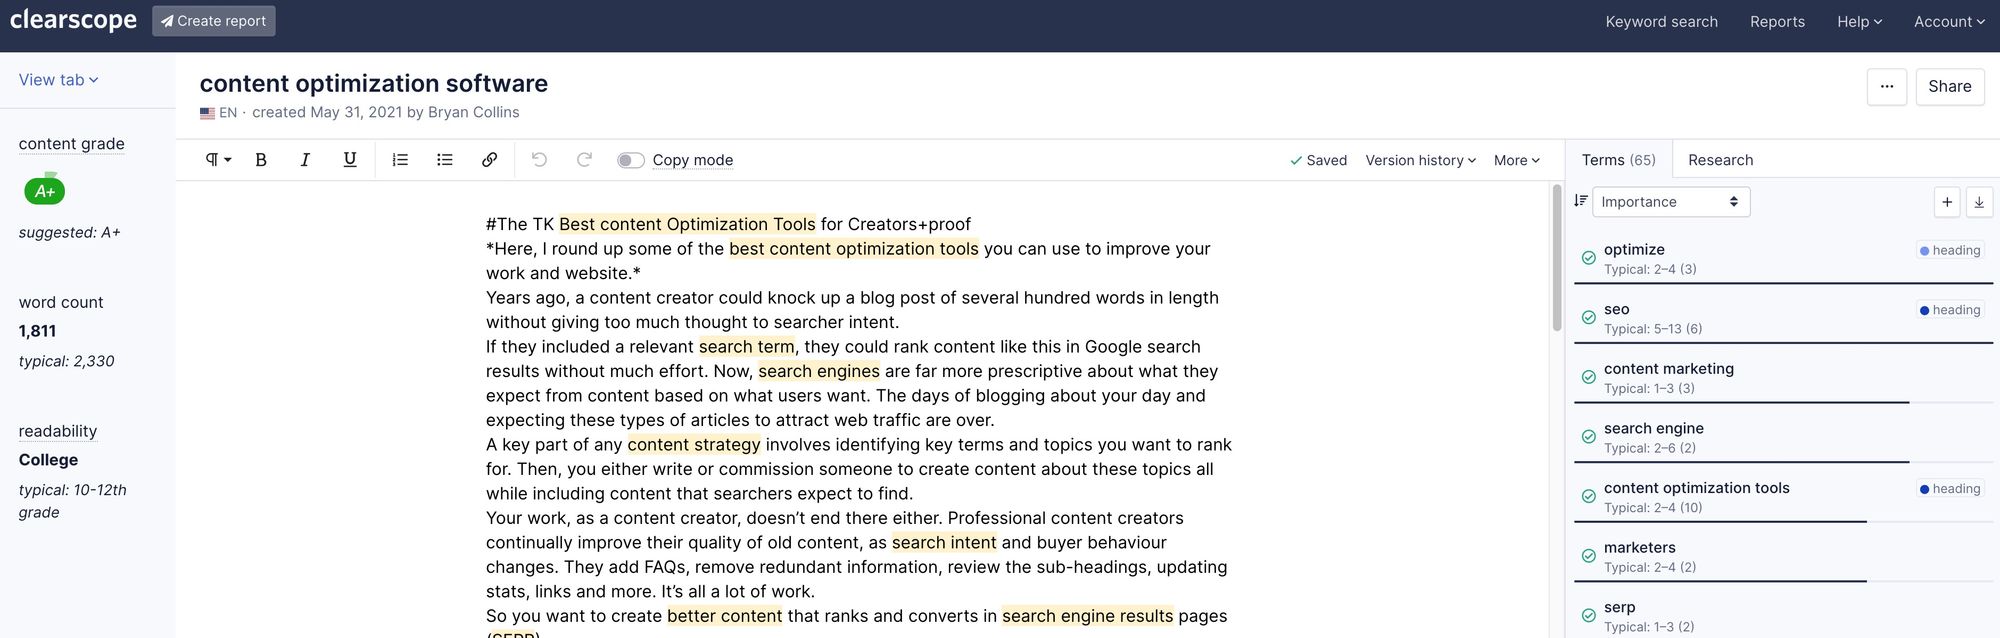
Task: Insert a bulleted list
Action: click(x=445, y=160)
